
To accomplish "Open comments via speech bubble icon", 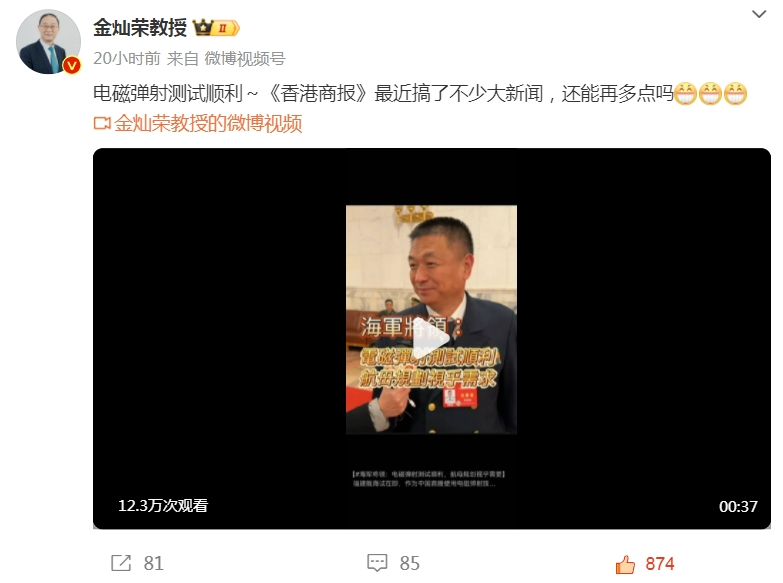I will [377, 563].
